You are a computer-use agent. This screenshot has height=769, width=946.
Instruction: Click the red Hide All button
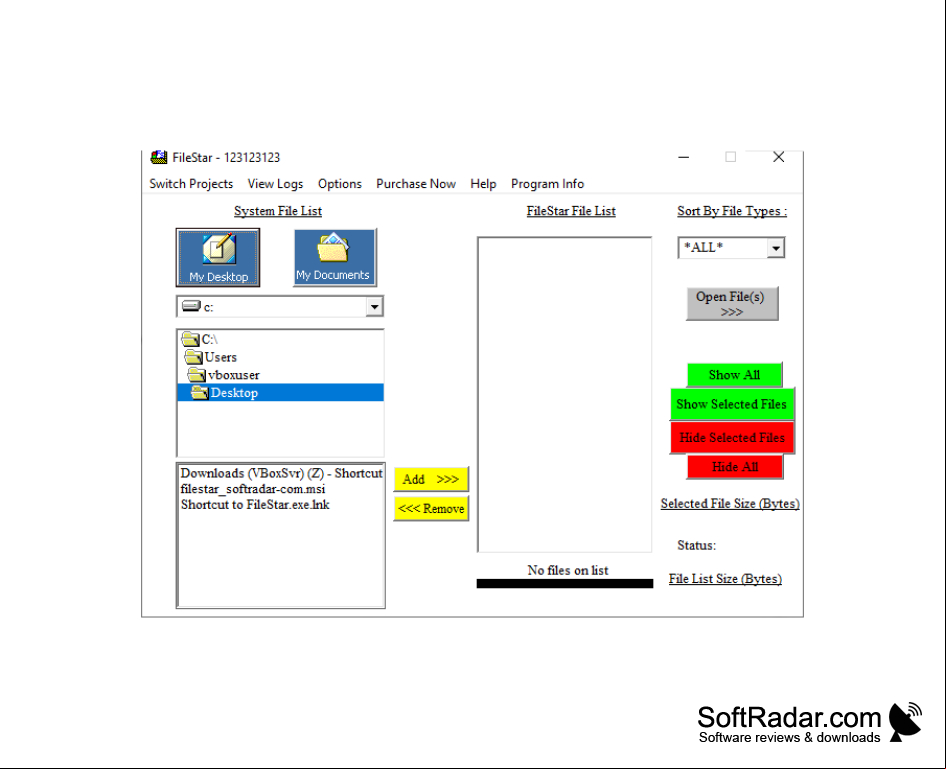(735, 467)
